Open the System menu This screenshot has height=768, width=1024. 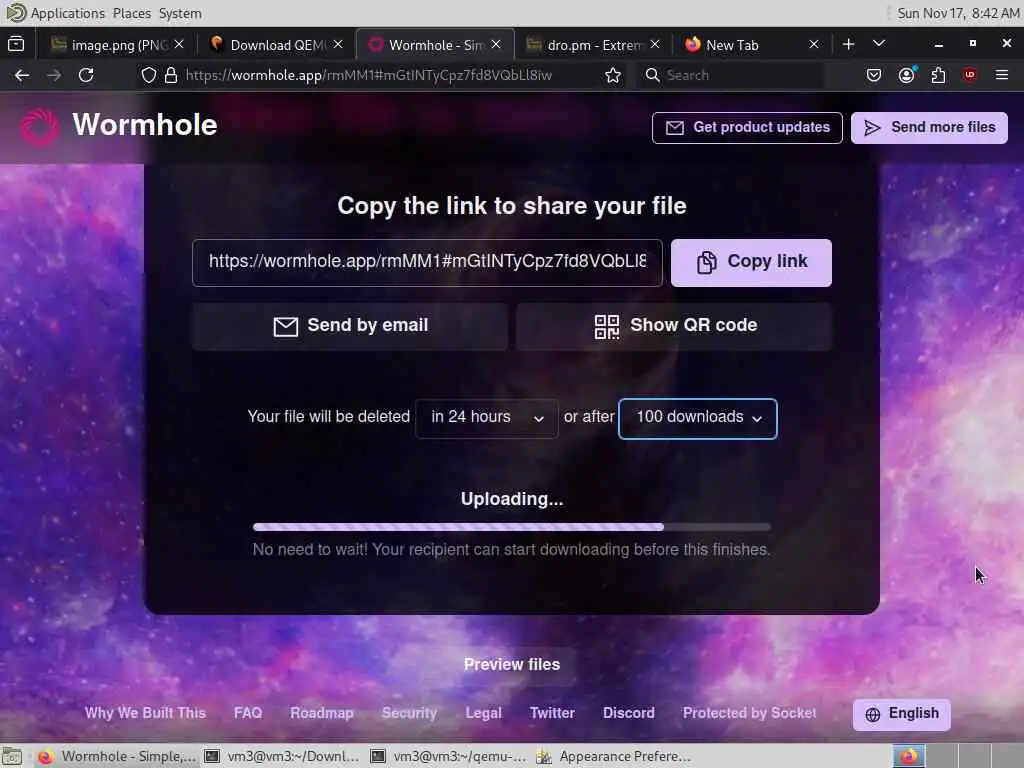point(180,13)
